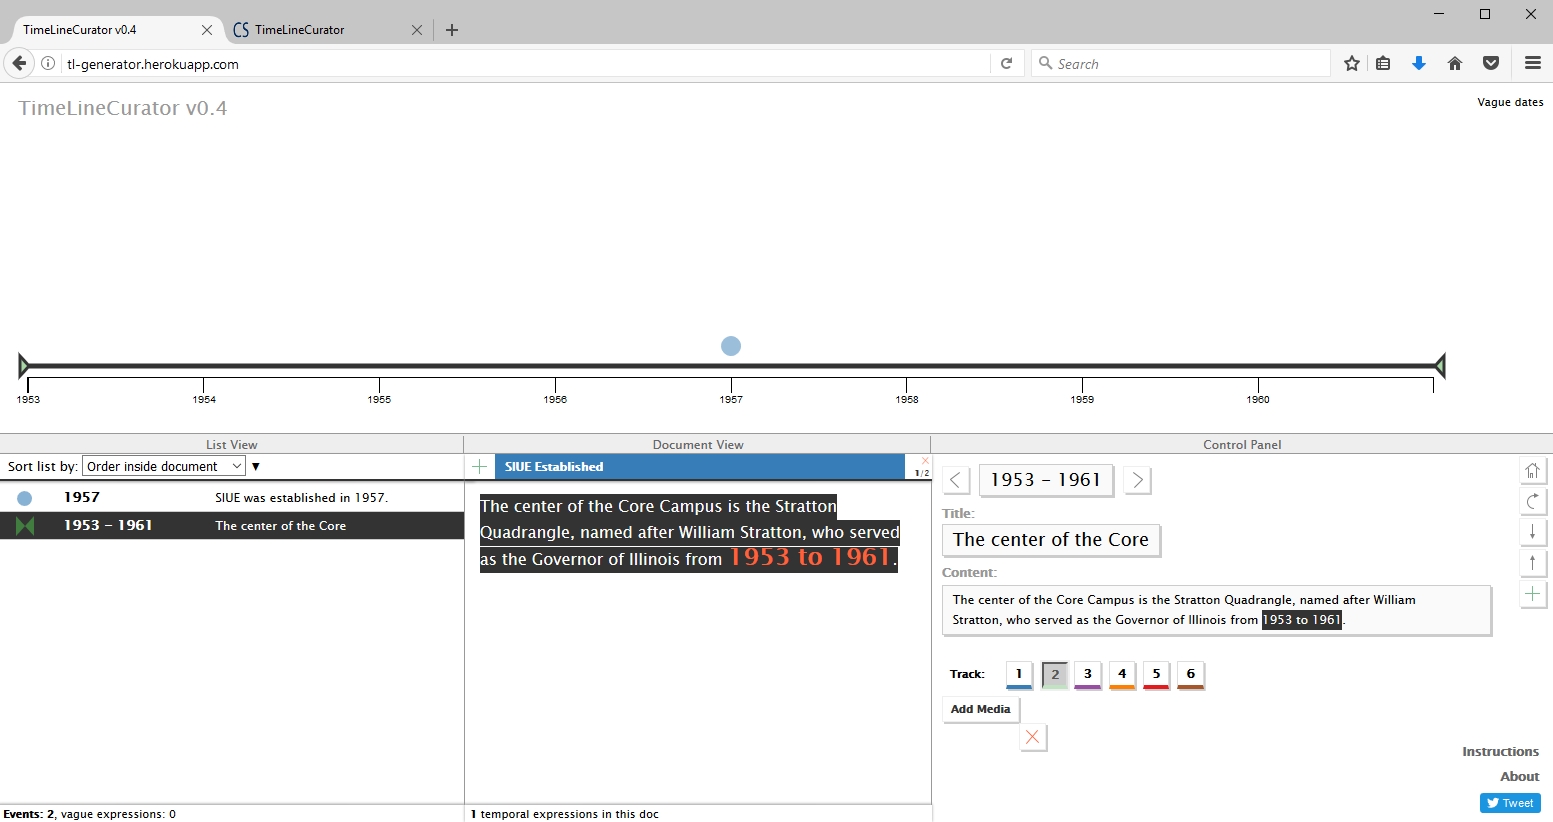The image size is (1553, 822).
Task: Open the Sort list by dropdown
Action: [164, 467]
